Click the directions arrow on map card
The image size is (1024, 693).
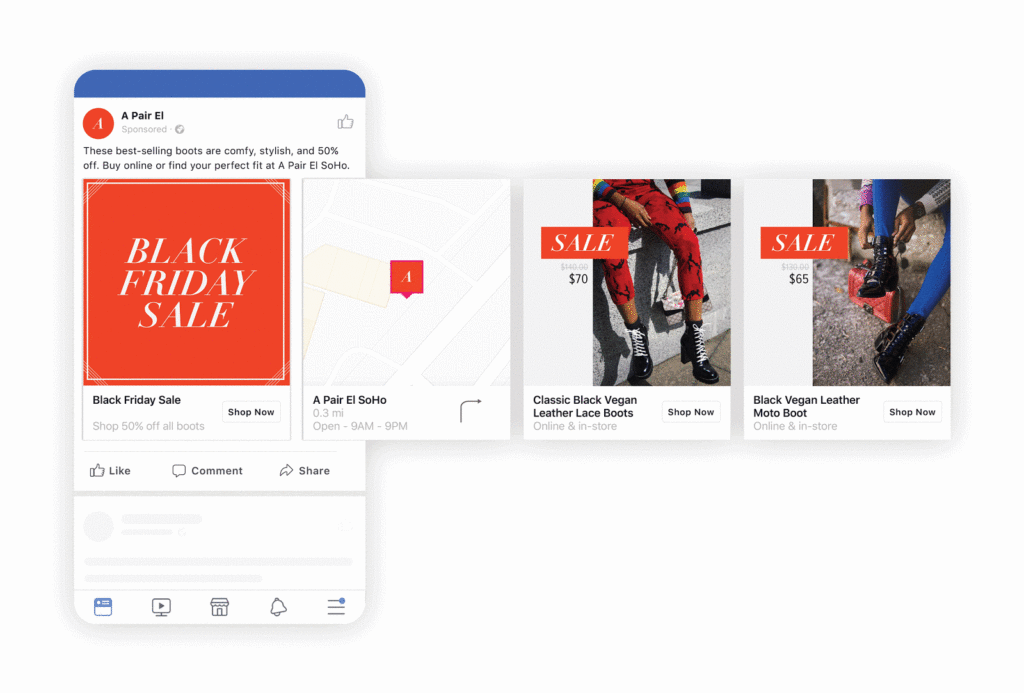[470, 410]
